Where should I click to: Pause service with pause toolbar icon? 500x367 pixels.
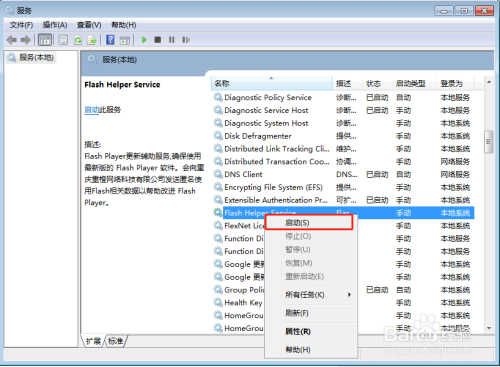172,40
